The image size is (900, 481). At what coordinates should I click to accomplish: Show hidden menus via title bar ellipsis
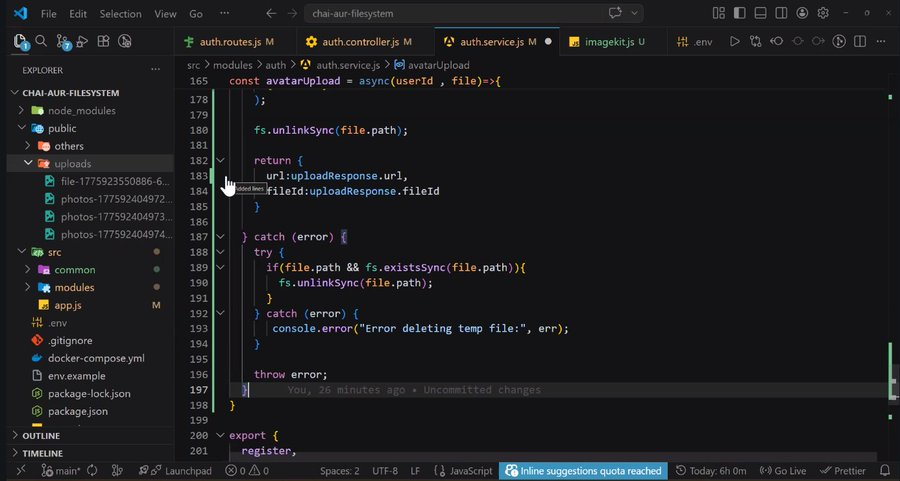click(224, 13)
